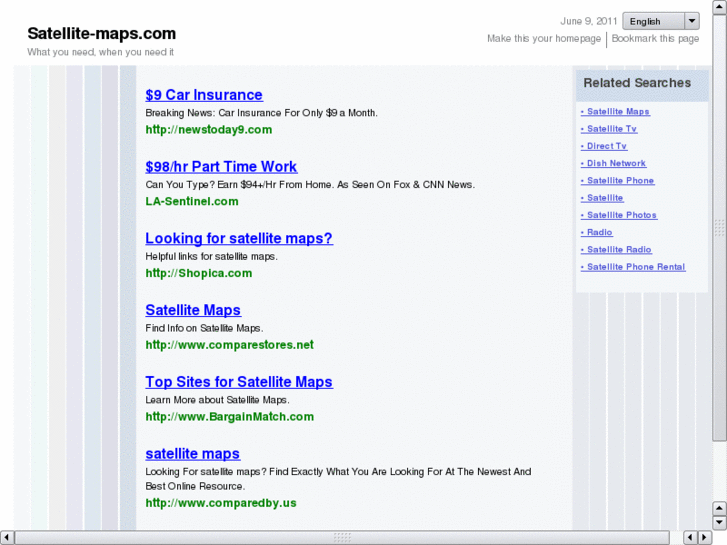
Task: Click the vertical scrollbar thumb
Action: (x=719, y=228)
